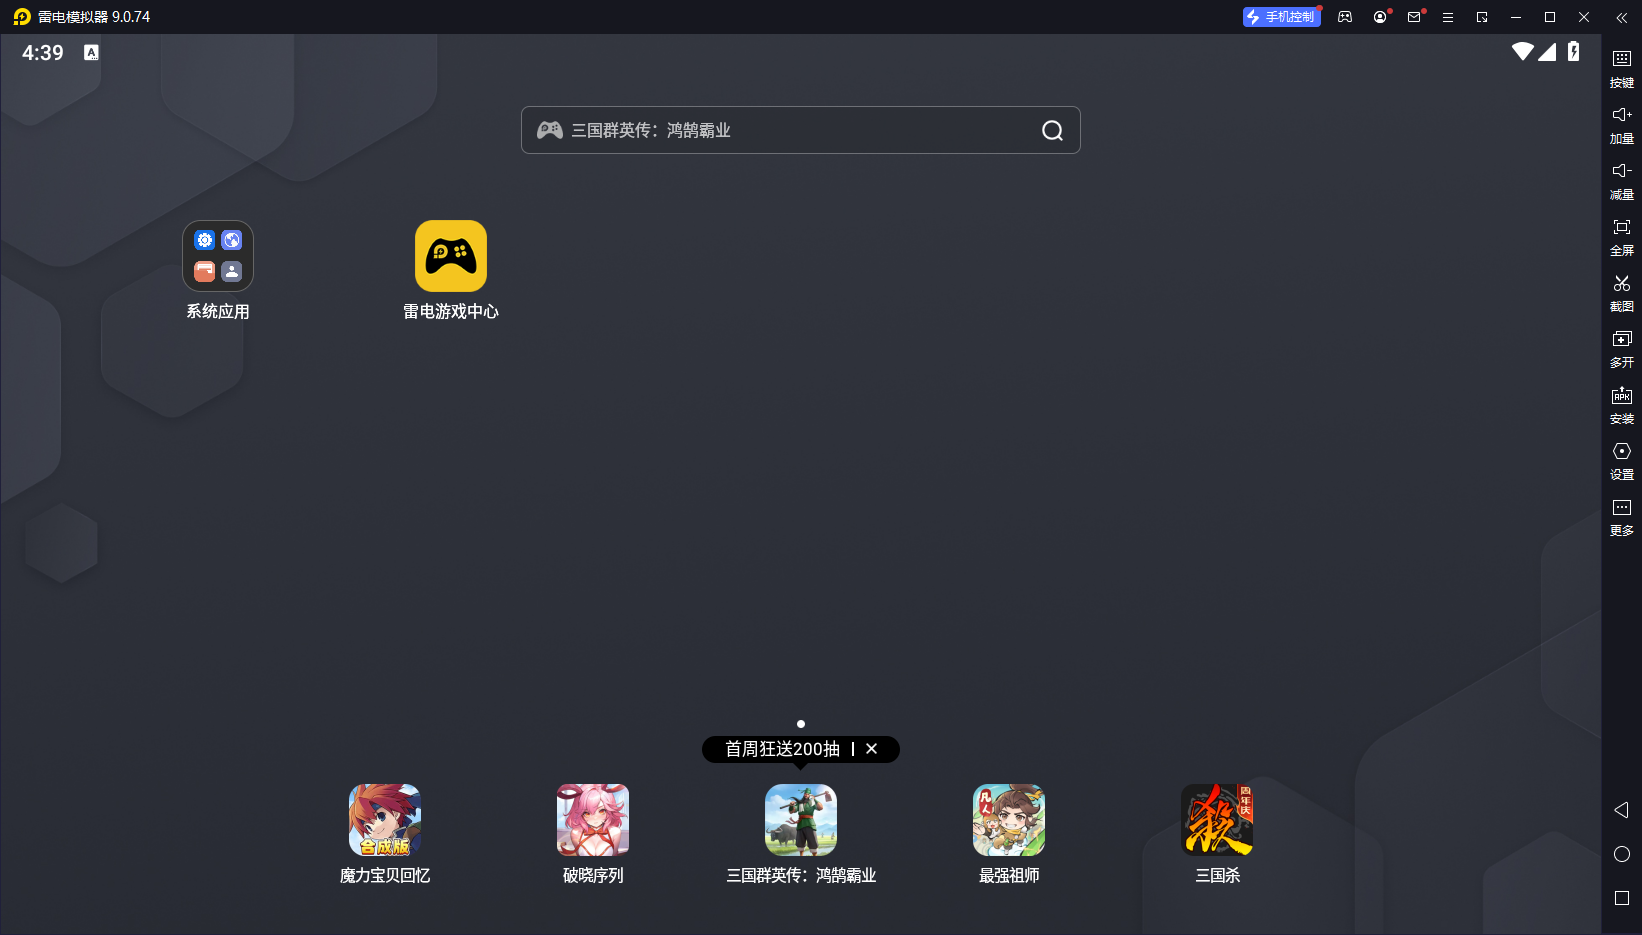Tap the Android back button
Image resolution: width=1642 pixels, height=935 pixels.
click(x=1622, y=810)
